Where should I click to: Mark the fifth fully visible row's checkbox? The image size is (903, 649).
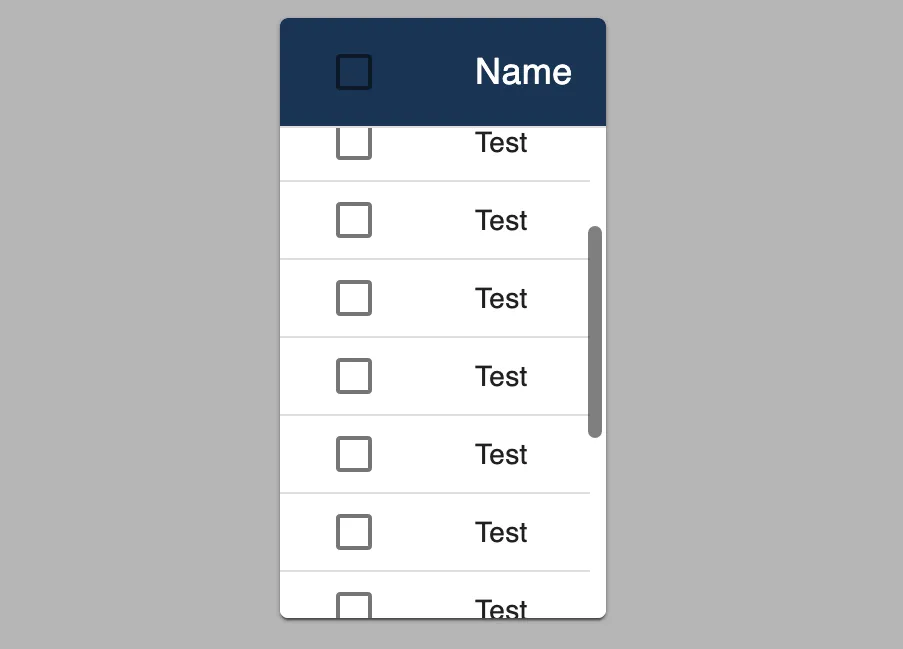[x=354, y=532]
